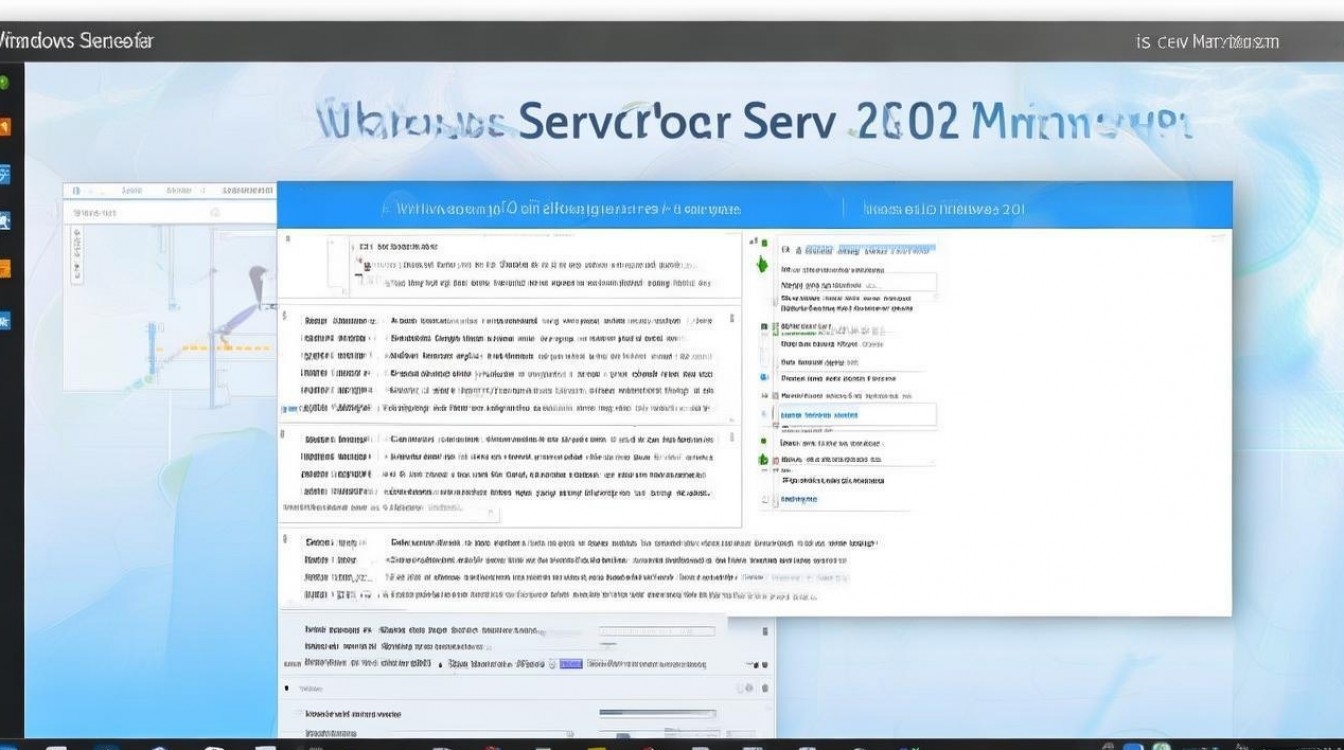
Task: Click the dark progress bar near the bottom panel's lower edge
Action: click(x=657, y=713)
